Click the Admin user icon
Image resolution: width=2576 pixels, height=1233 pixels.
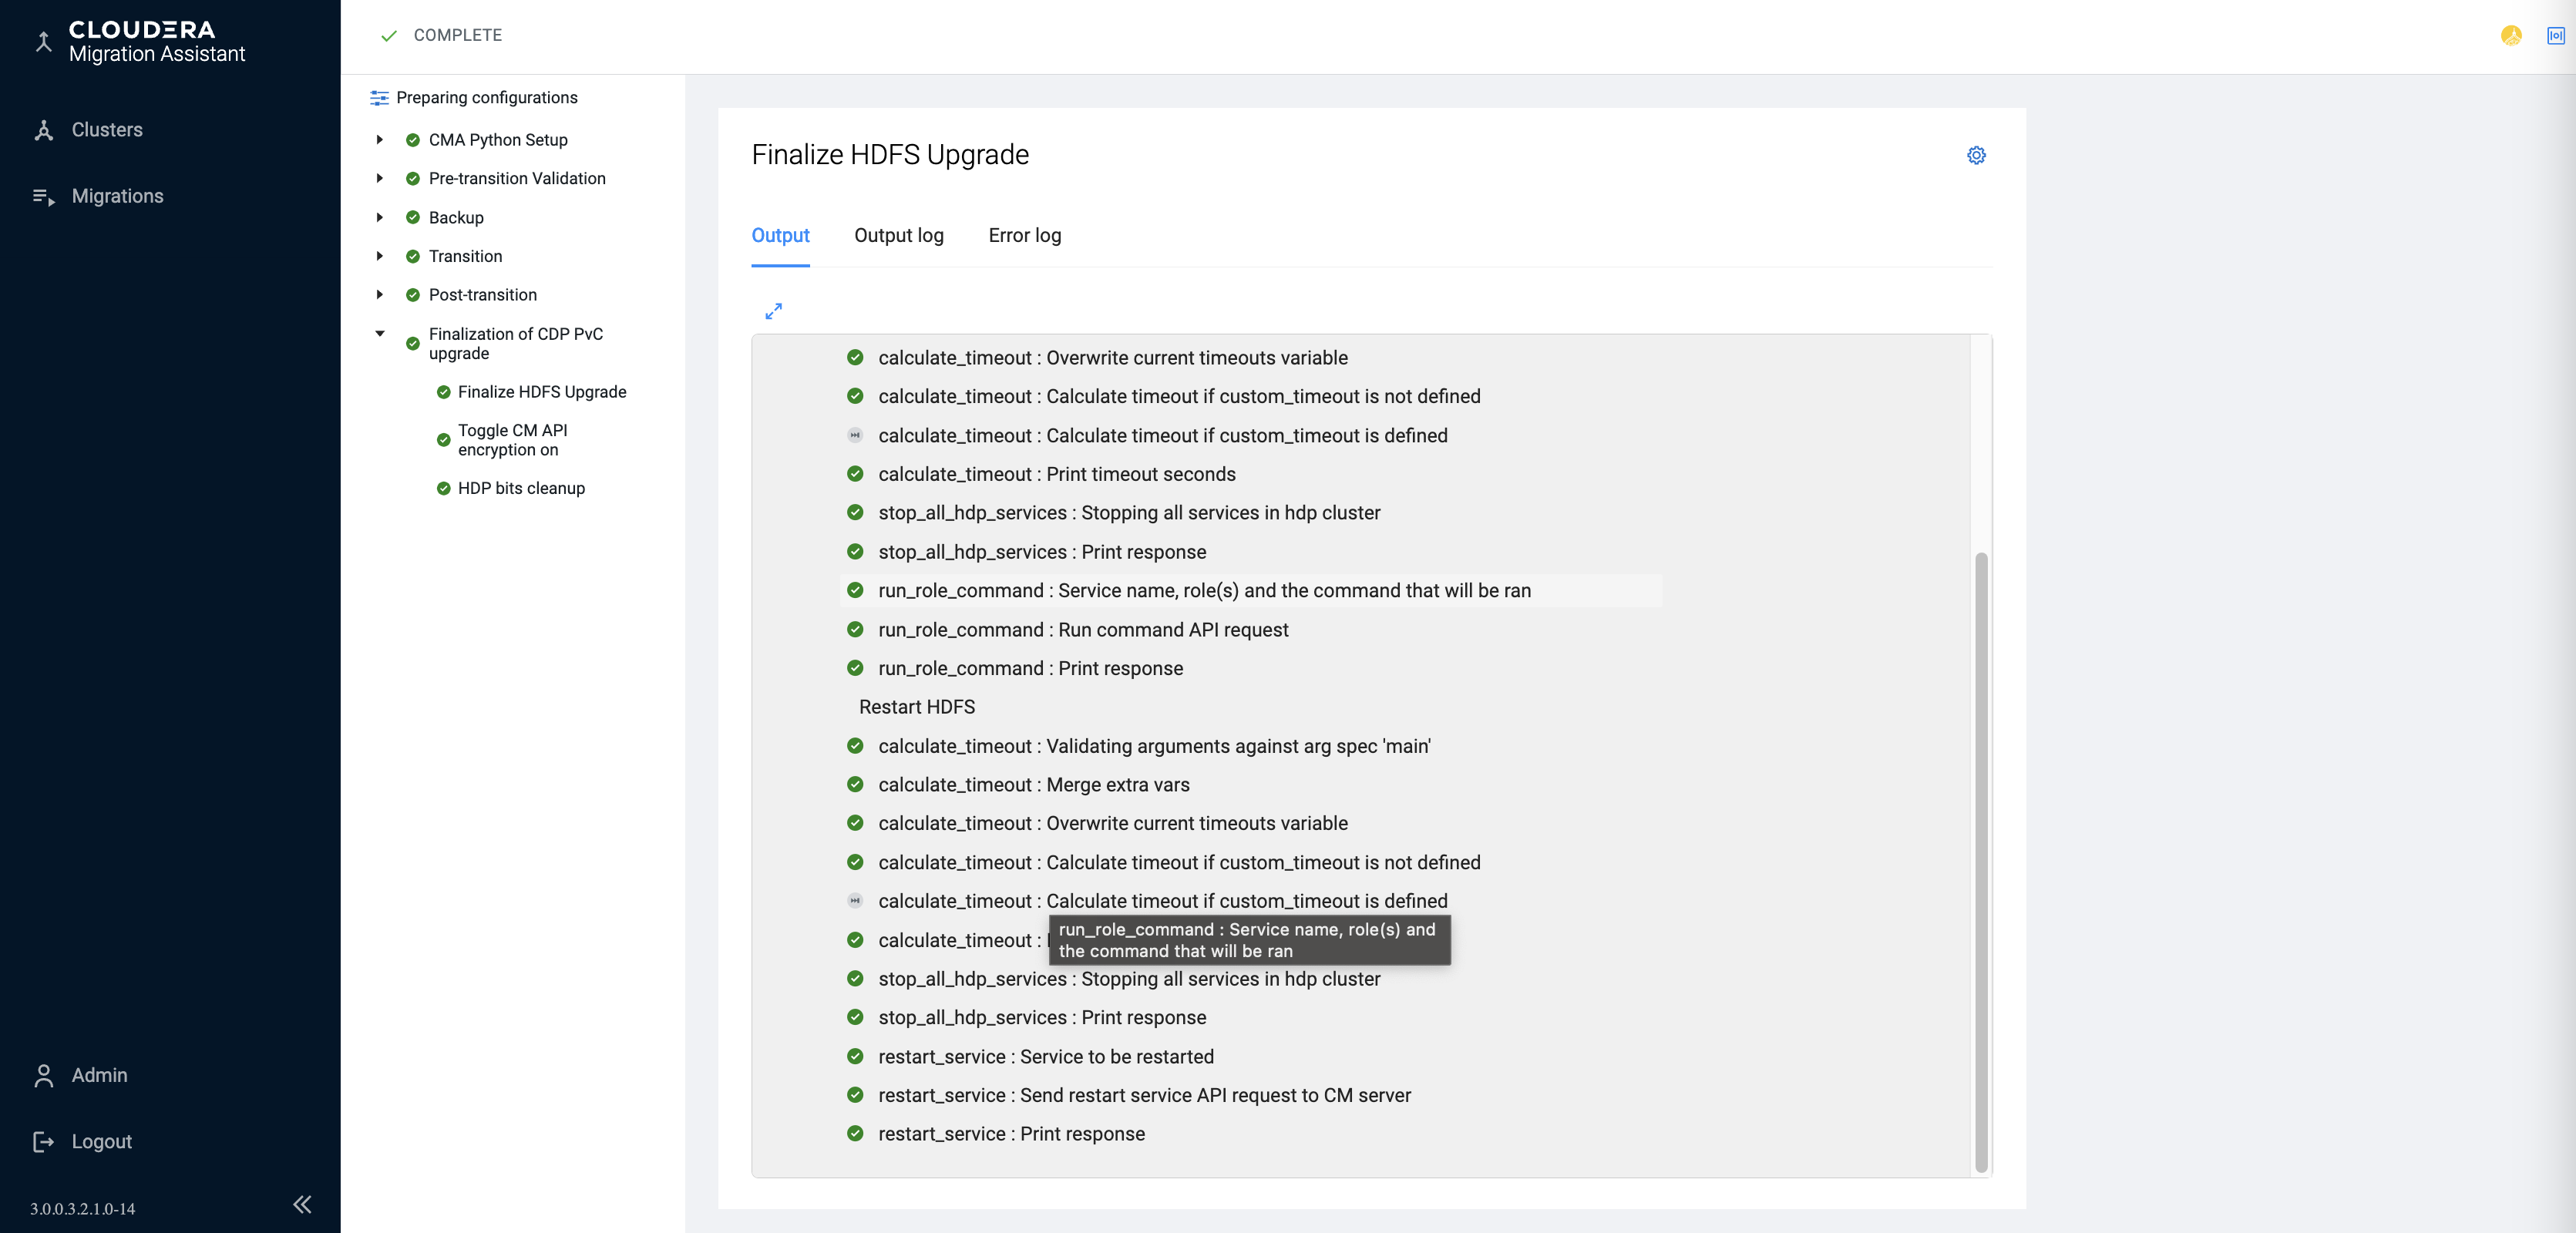(43, 1075)
